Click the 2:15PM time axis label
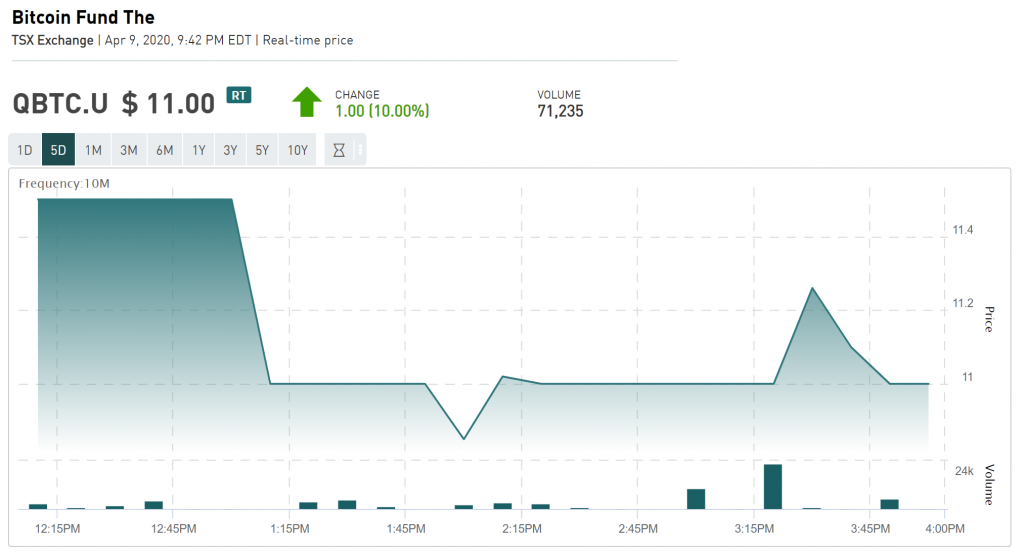The image size is (1024, 554). [x=522, y=529]
